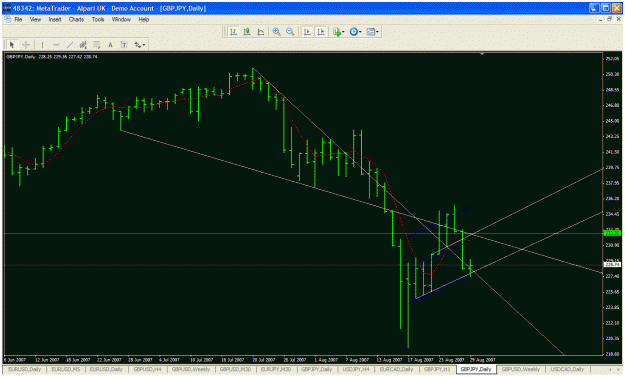Select the arrow cursor tool
Image resolution: width=625 pixels, height=377 pixels.
click(x=12, y=45)
